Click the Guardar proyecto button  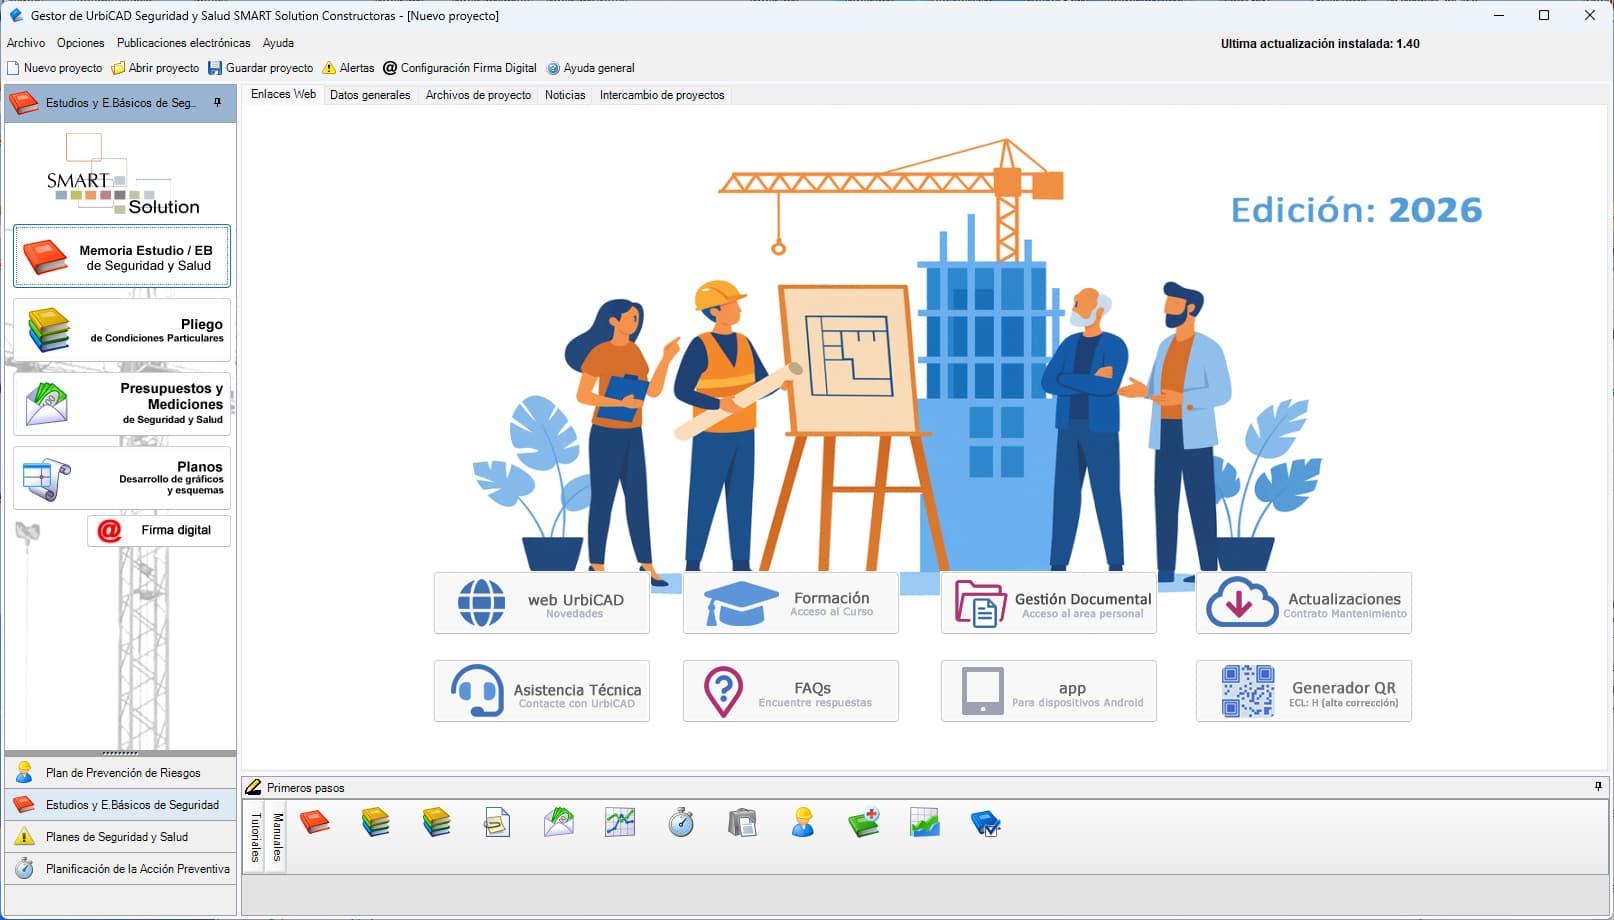tap(260, 68)
